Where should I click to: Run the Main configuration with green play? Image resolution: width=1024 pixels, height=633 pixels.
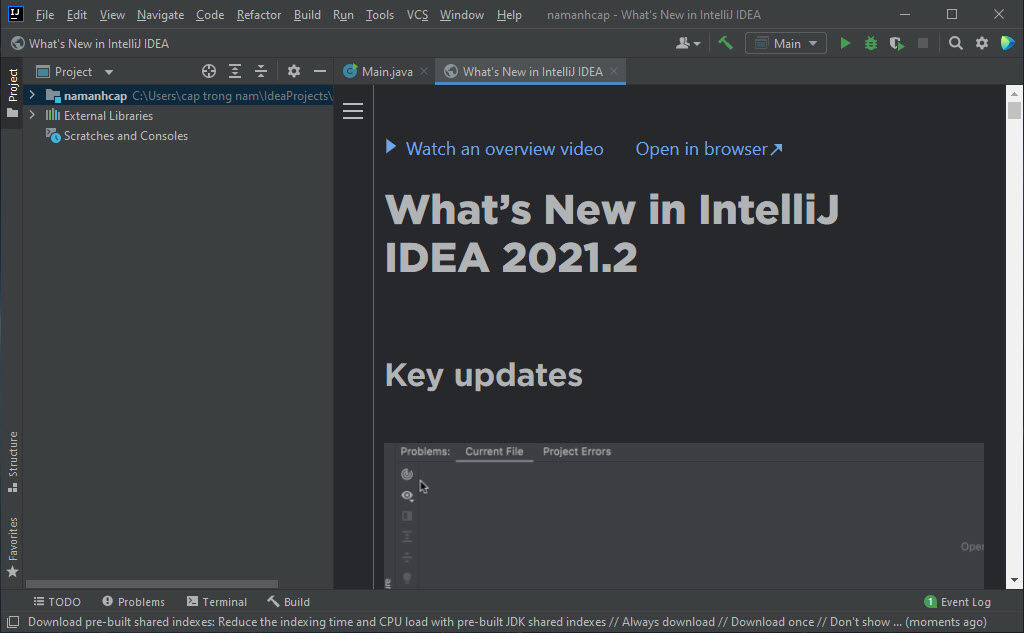845,43
